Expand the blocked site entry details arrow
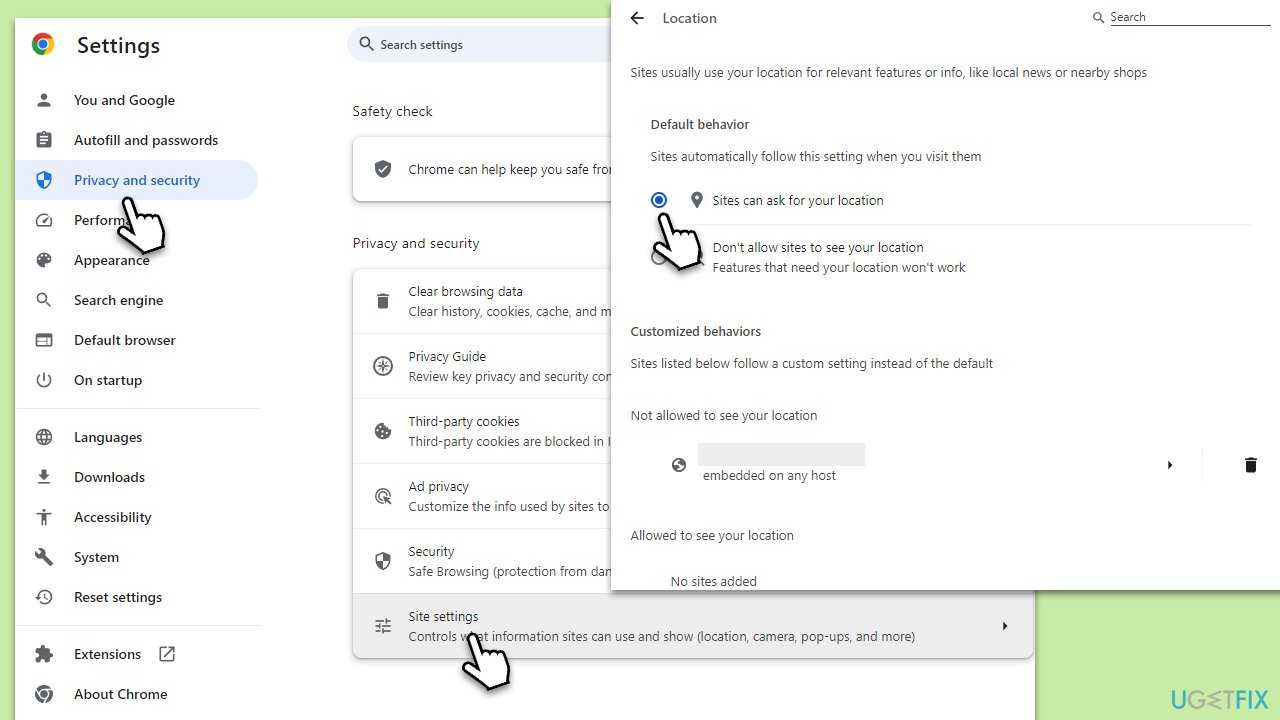This screenshot has height=720, width=1280. [1170, 465]
